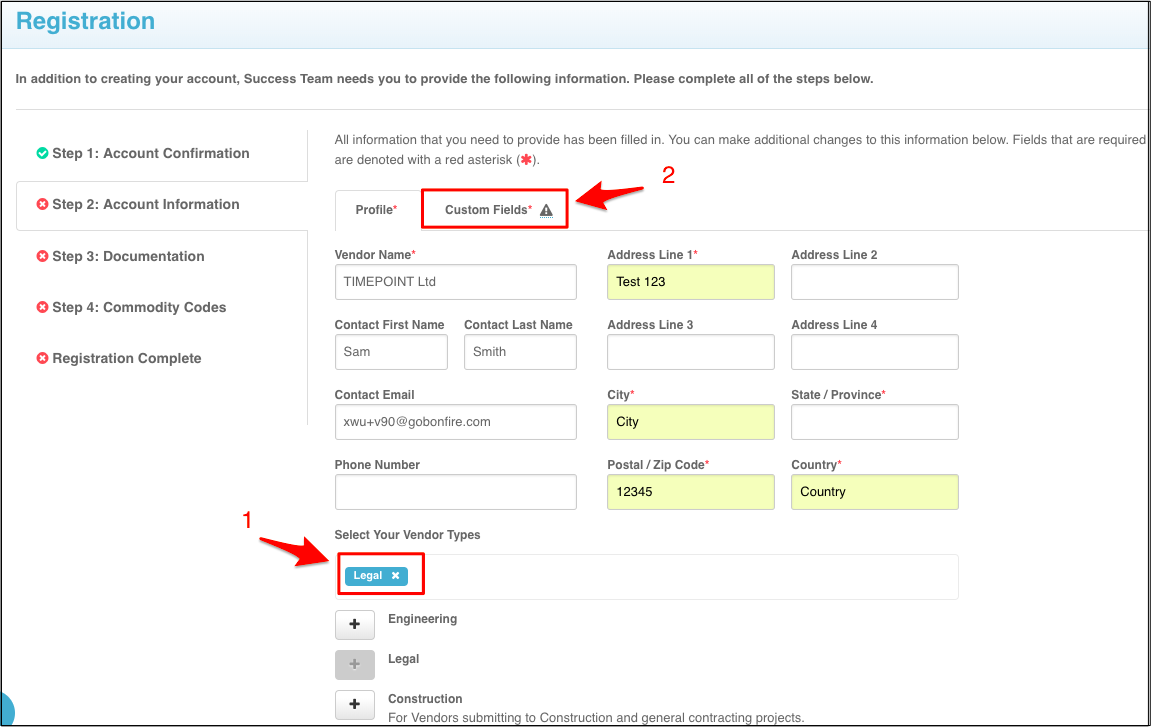Click green checkmark icon for Step 1
The image size is (1151, 727).
42,154
